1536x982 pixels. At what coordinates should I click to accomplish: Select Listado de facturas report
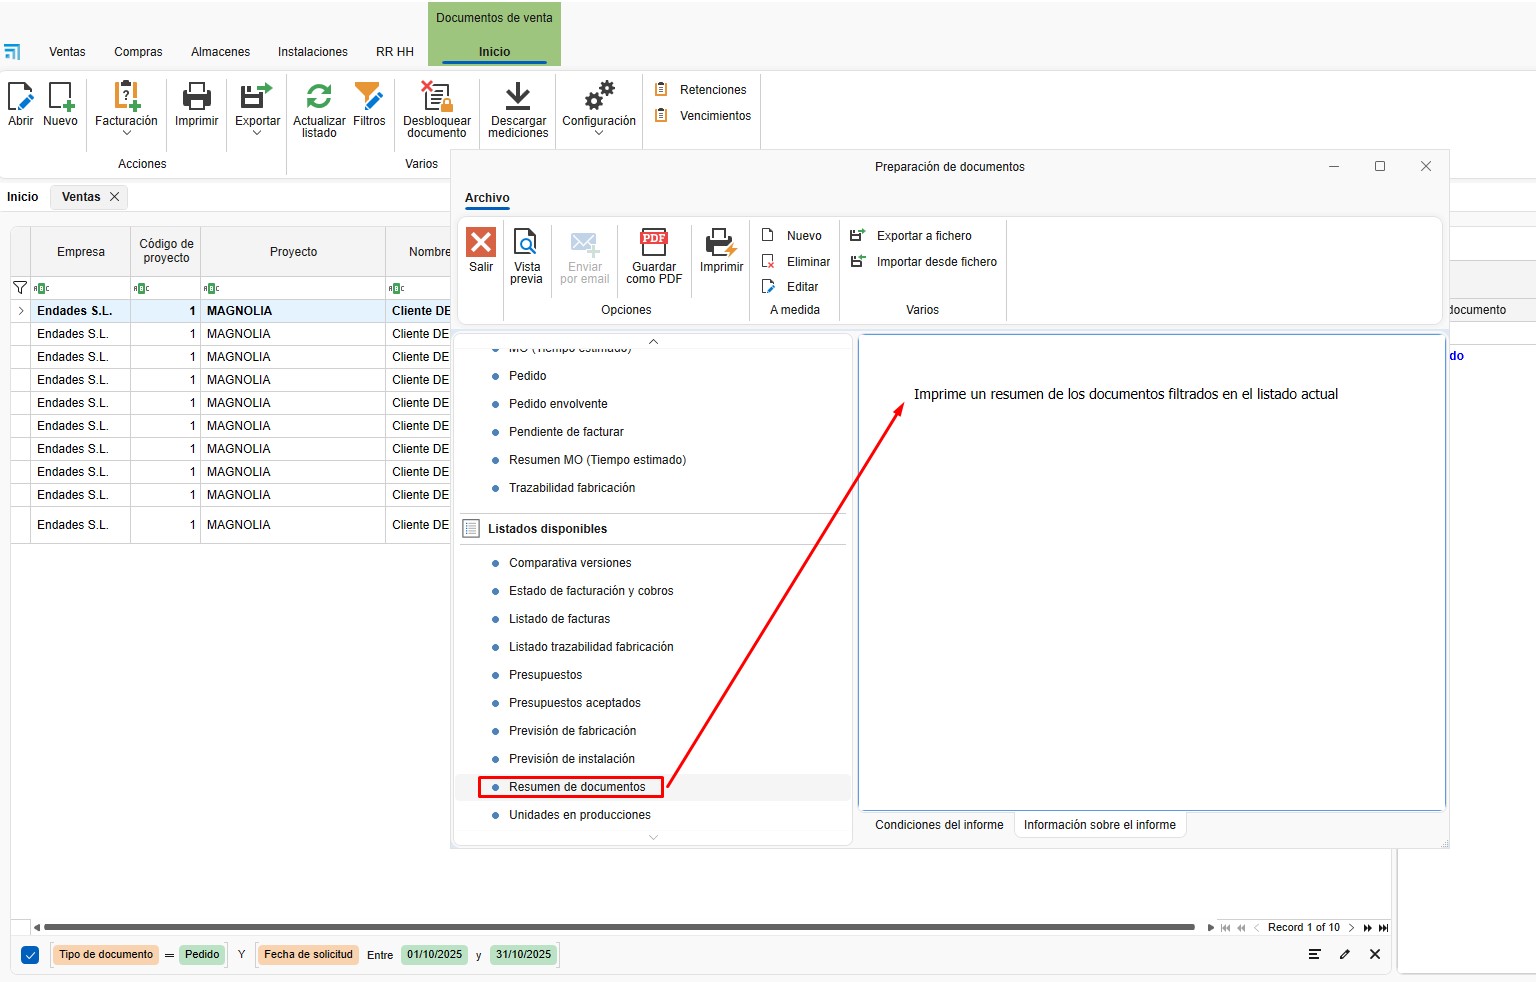pyautogui.click(x=559, y=619)
